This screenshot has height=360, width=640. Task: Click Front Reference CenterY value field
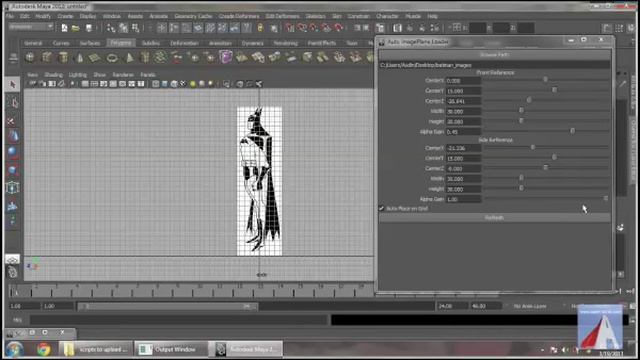point(463,91)
